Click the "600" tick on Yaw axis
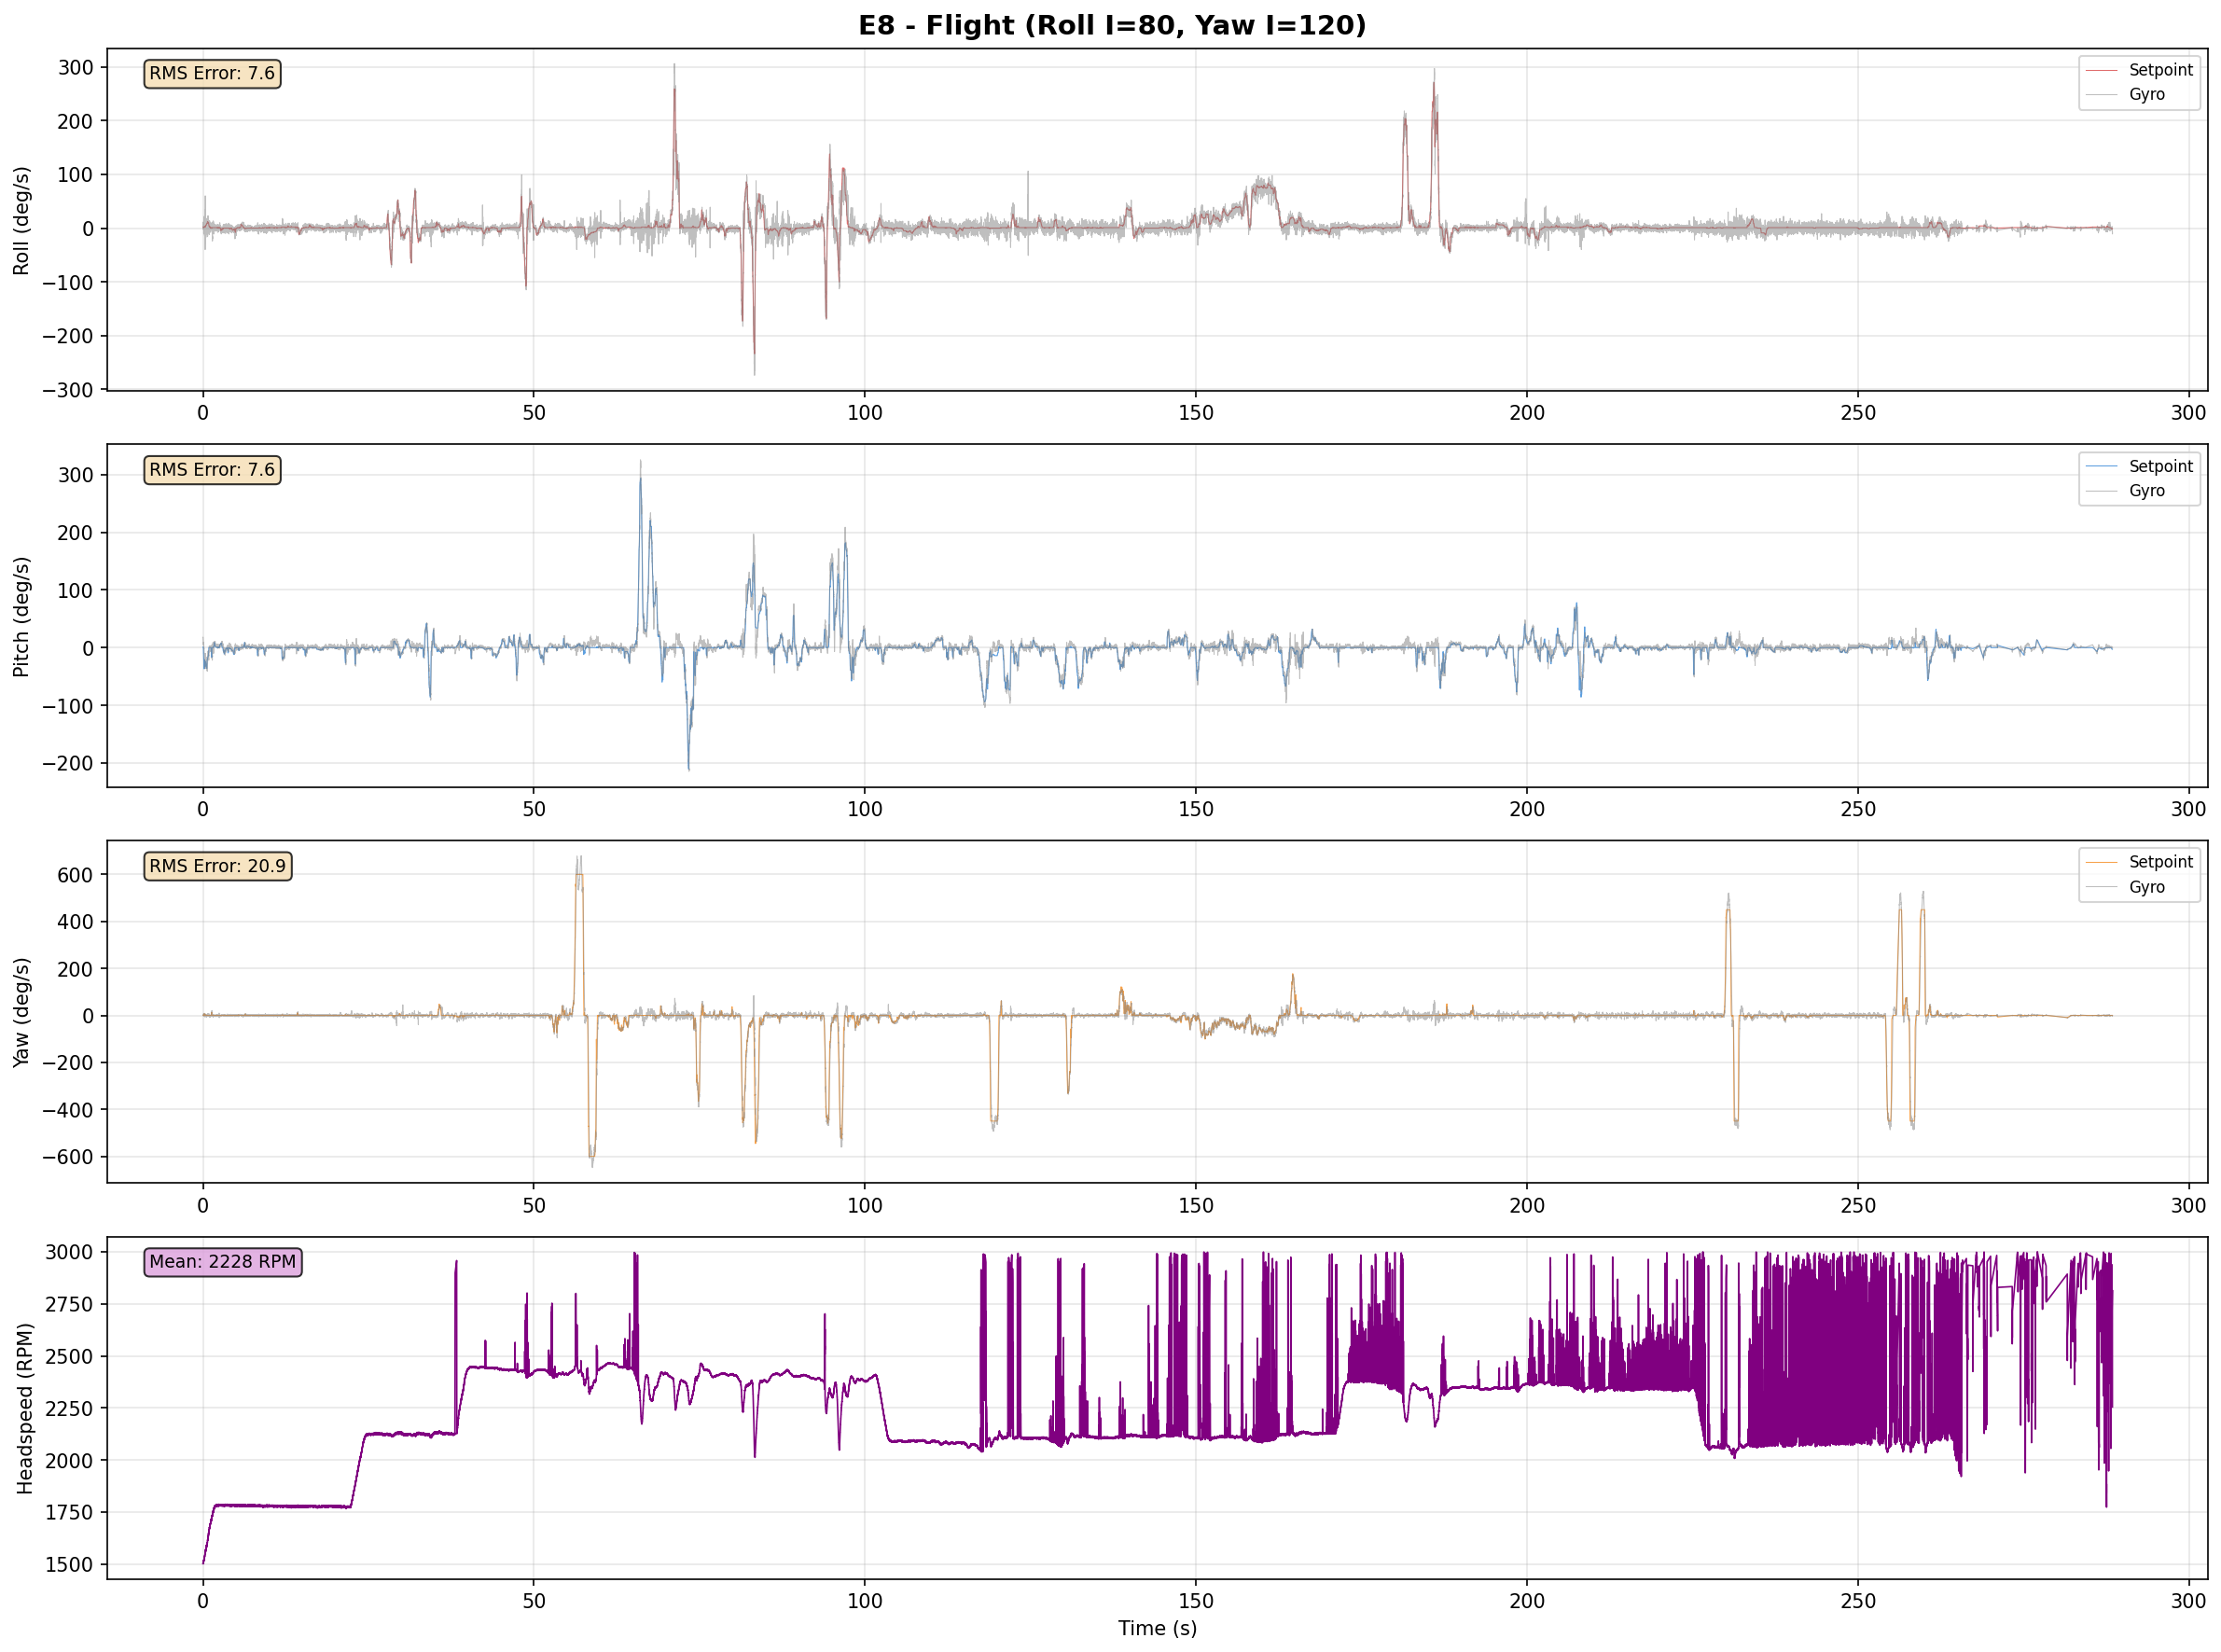Screen dimensions: 2221x1652 pos(76,875)
